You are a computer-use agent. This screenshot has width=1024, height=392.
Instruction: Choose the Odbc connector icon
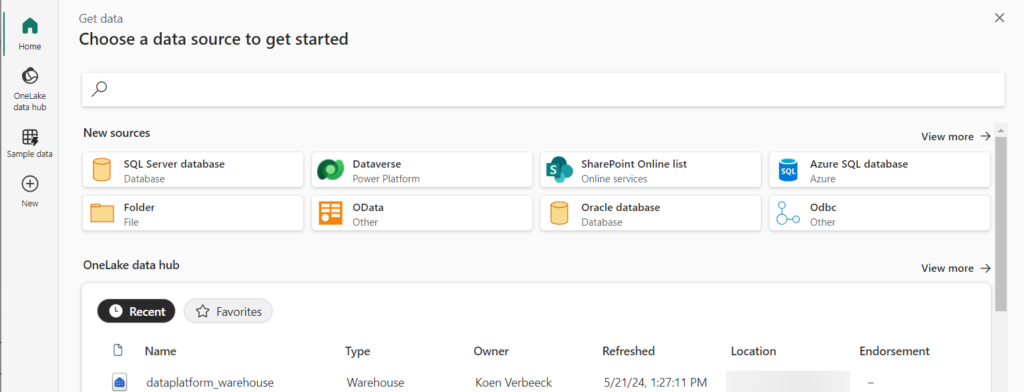coord(788,214)
